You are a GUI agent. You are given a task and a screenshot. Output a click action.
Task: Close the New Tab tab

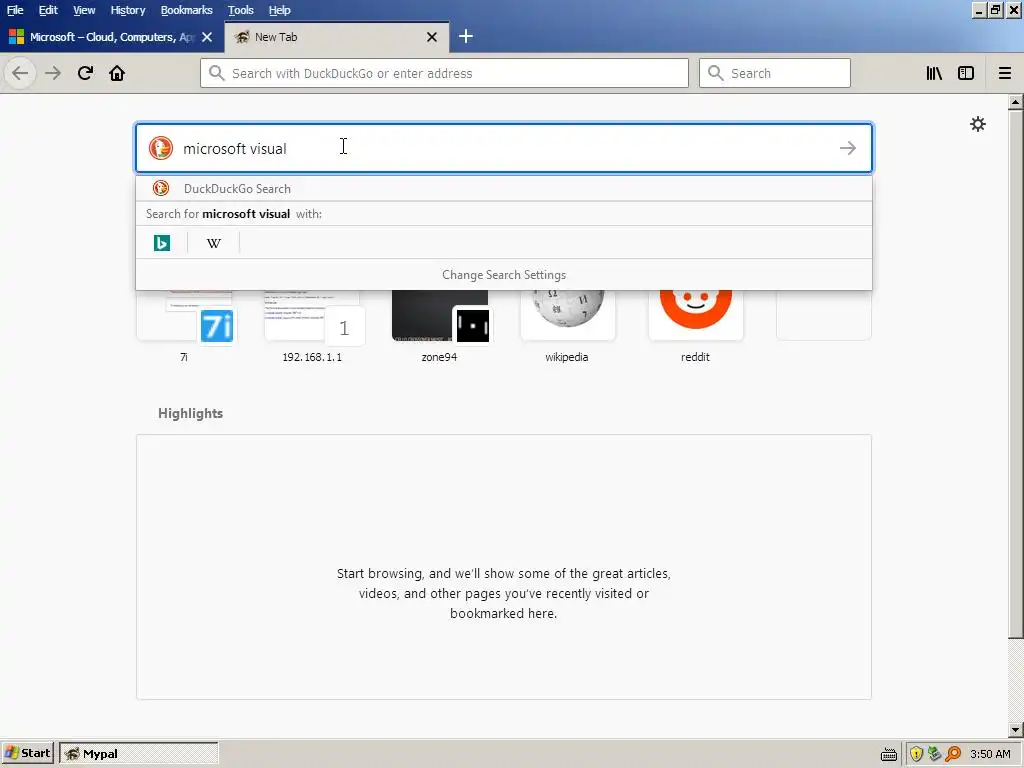[x=432, y=37]
